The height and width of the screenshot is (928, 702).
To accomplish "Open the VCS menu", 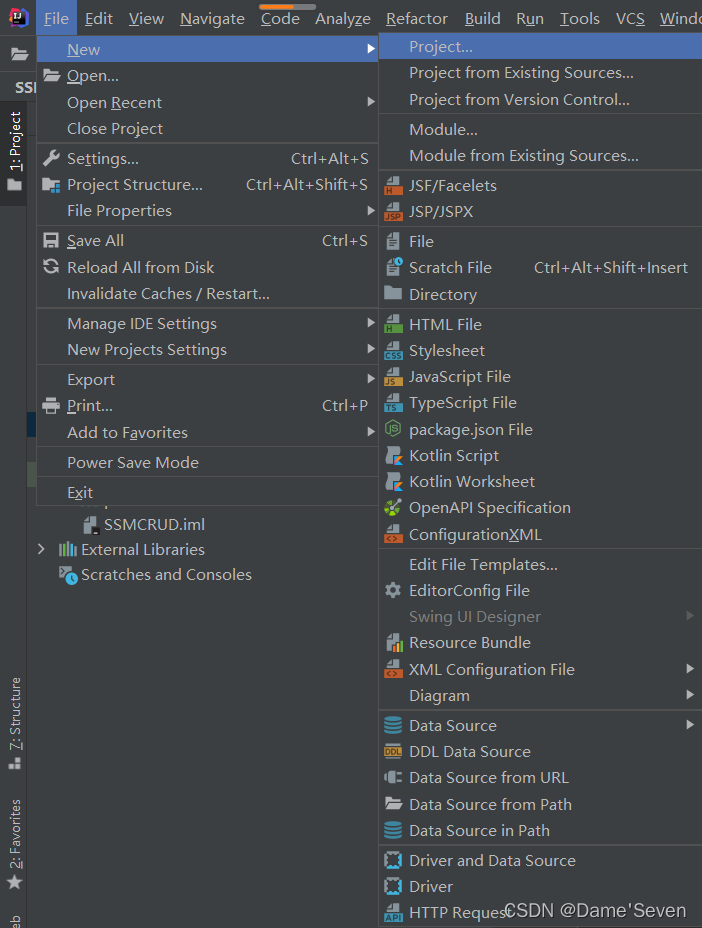I will click(x=630, y=19).
